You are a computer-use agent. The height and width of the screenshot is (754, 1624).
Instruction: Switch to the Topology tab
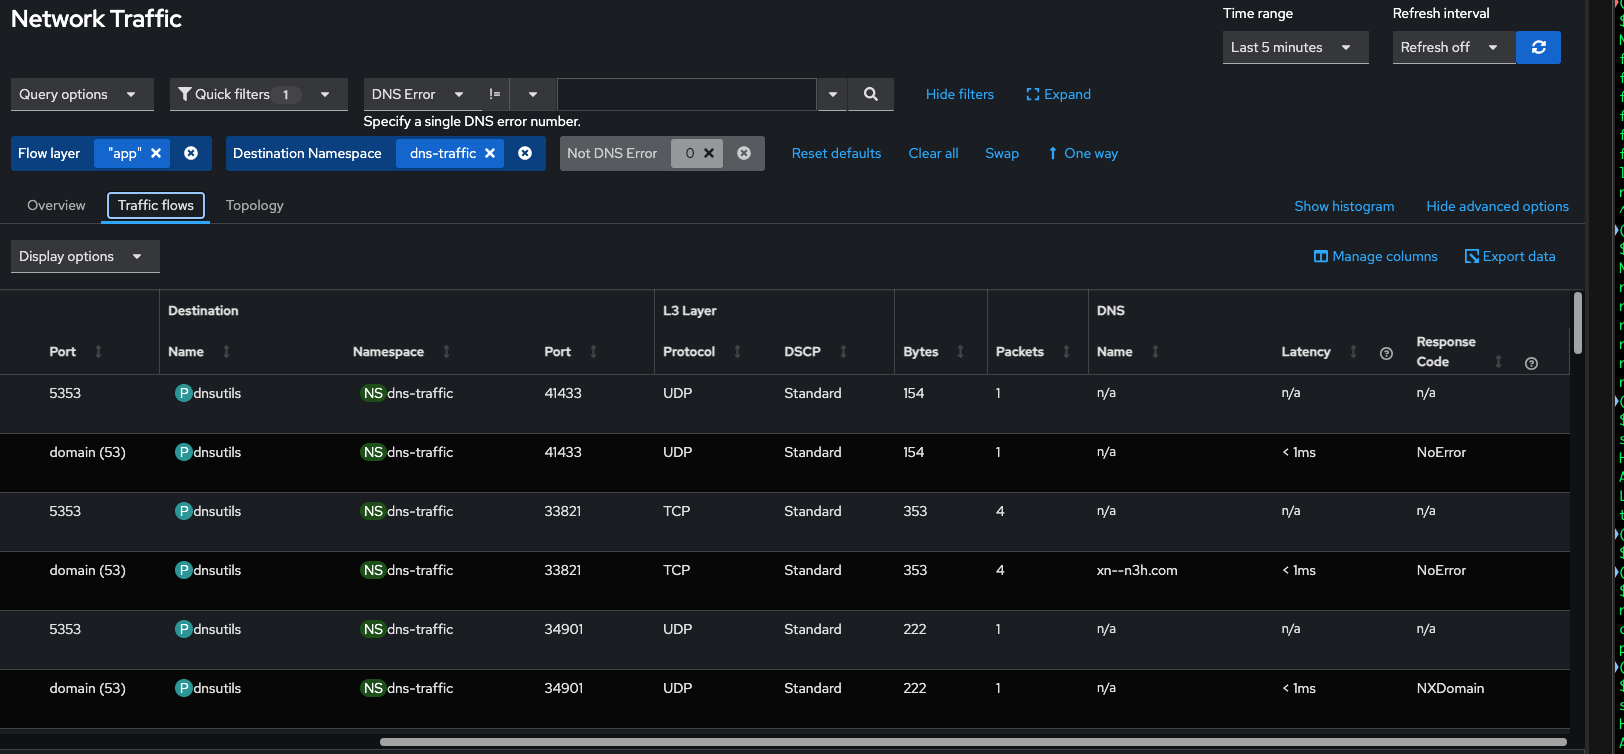pos(254,205)
